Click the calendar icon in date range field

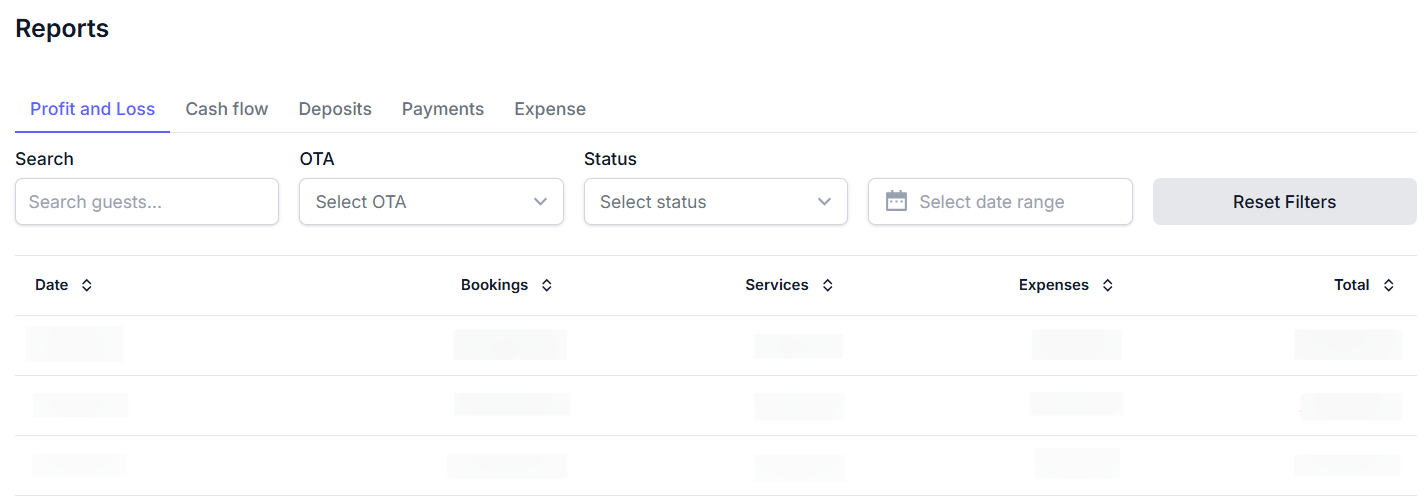click(x=896, y=201)
